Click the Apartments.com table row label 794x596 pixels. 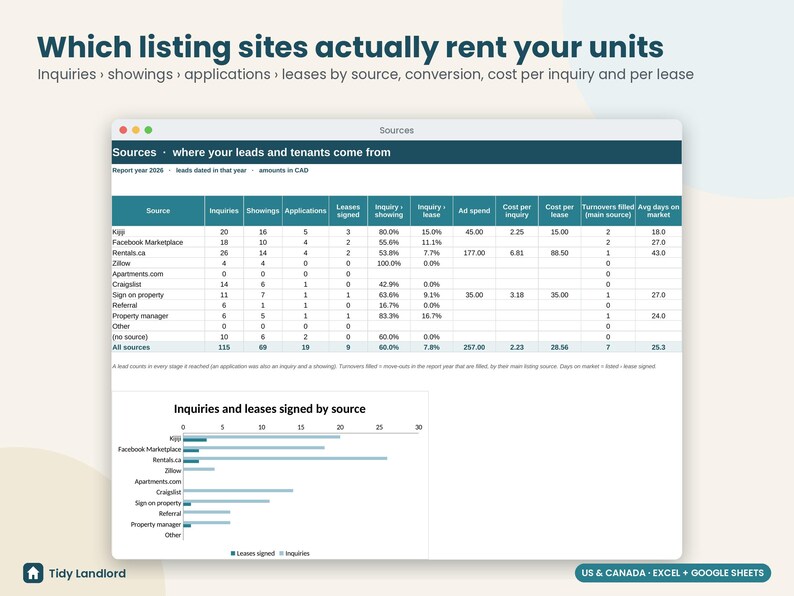click(x=138, y=274)
